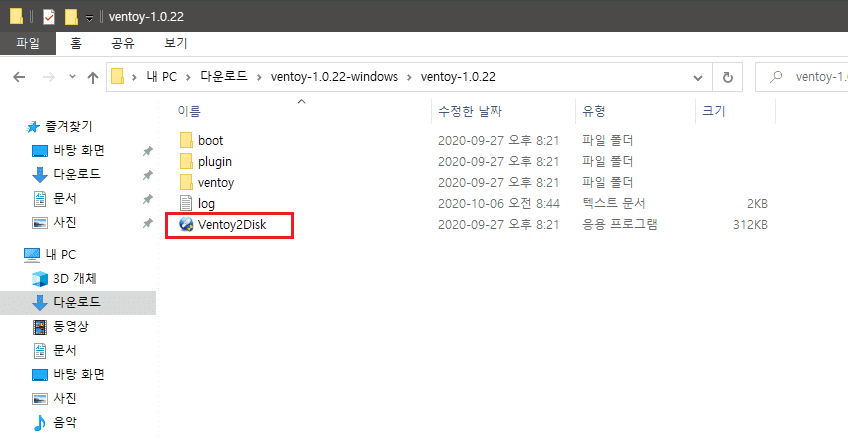848x440 pixels.
Task: Expand chevron after 다운로드 breadcrumb
Action: (259, 77)
